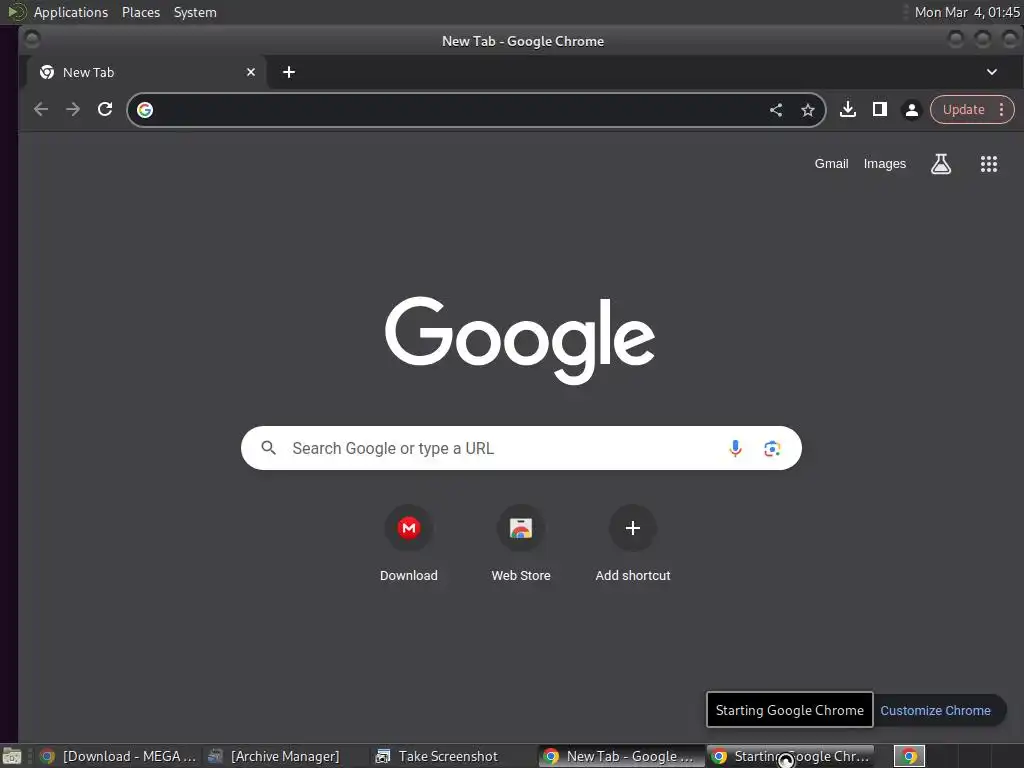This screenshot has height=768, width=1024.
Task: Click the magnifier icon in the search box
Action: (x=268, y=448)
